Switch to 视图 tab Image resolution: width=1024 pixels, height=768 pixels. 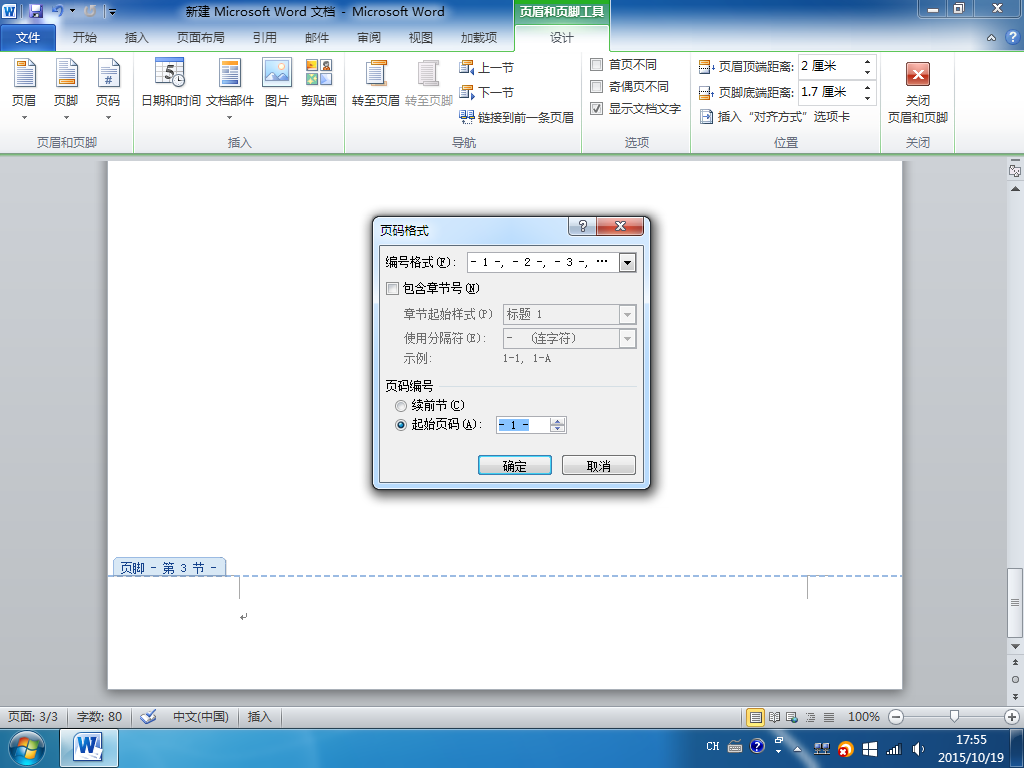coord(421,38)
